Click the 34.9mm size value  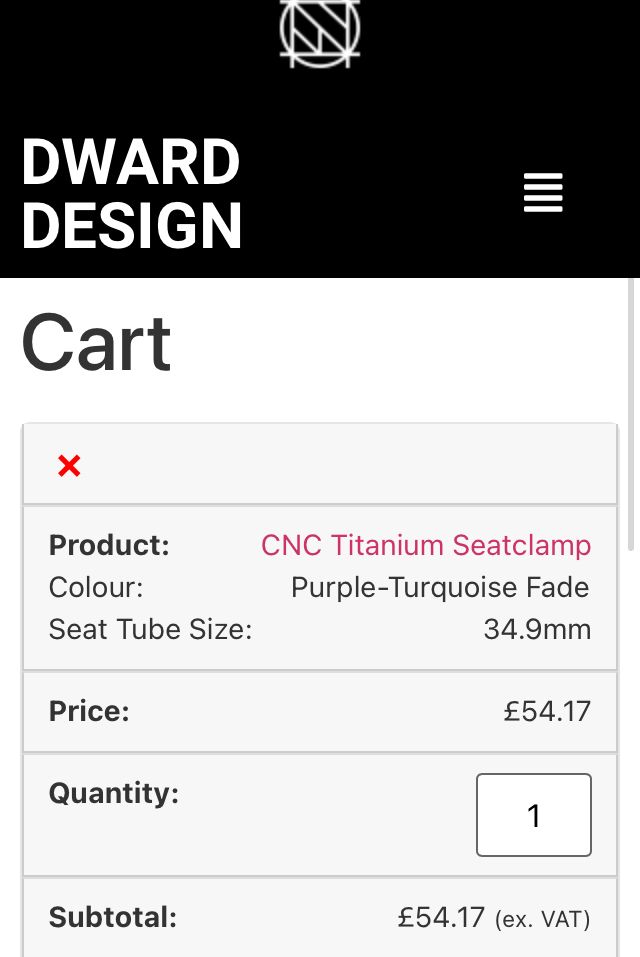(537, 629)
